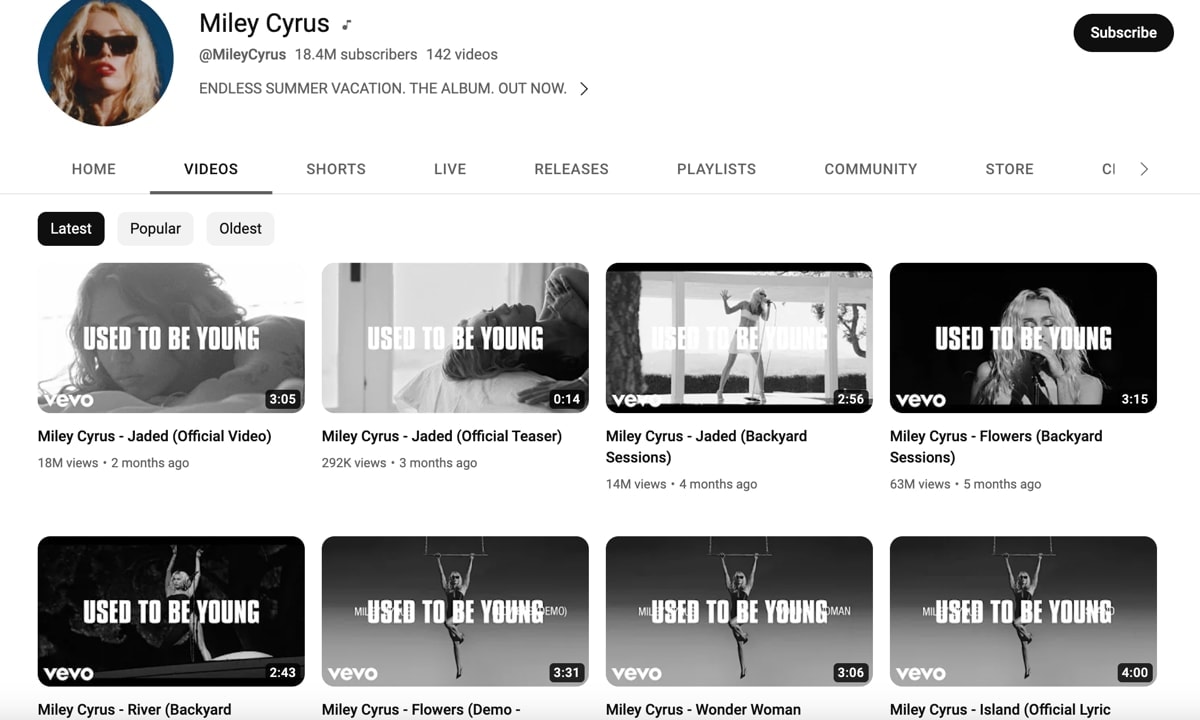Image resolution: width=1200 pixels, height=720 pixels.
Task: View the COMMUNITY tab
Action: click(x=870, y=169)
